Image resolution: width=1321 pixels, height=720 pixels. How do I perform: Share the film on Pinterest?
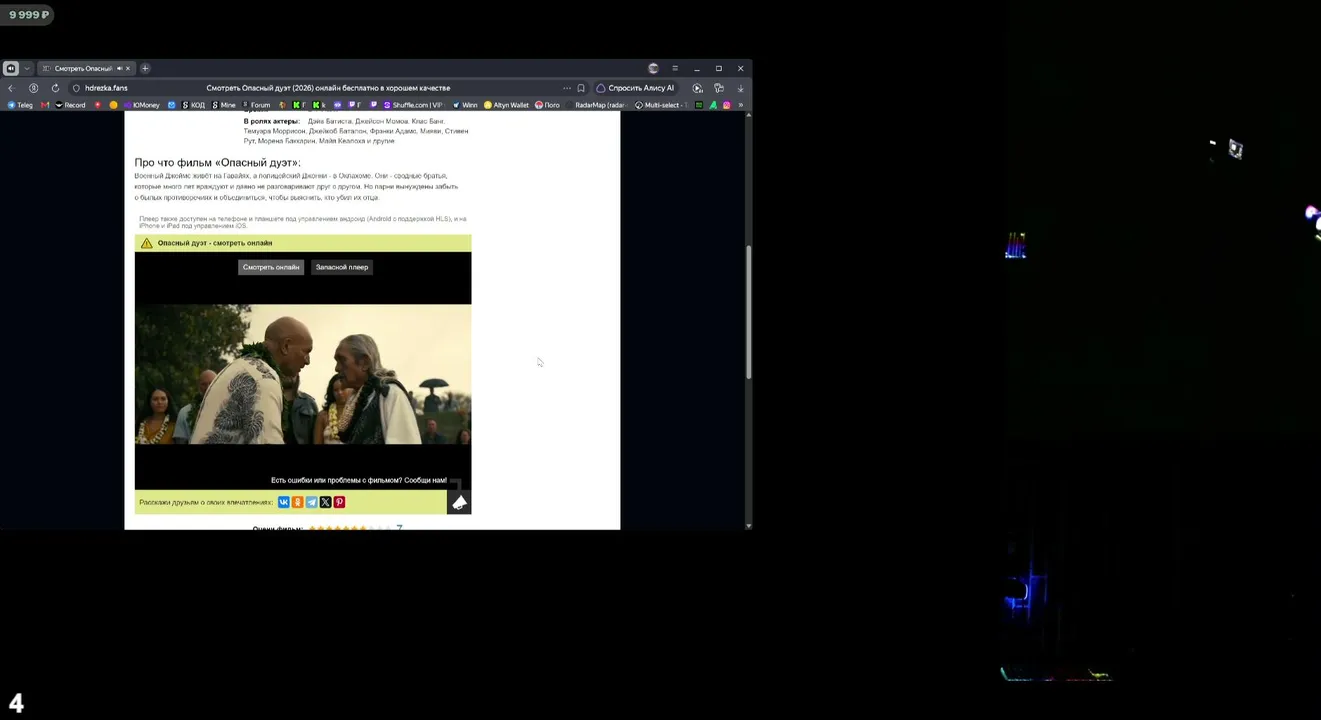(339, 502)
